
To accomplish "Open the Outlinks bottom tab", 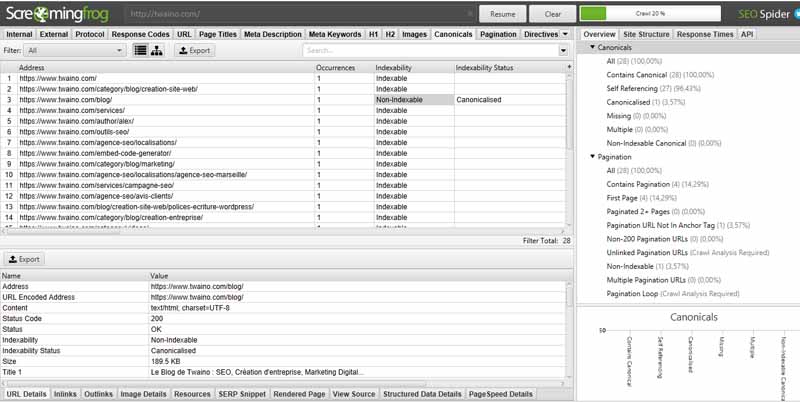I will point(98,394).
